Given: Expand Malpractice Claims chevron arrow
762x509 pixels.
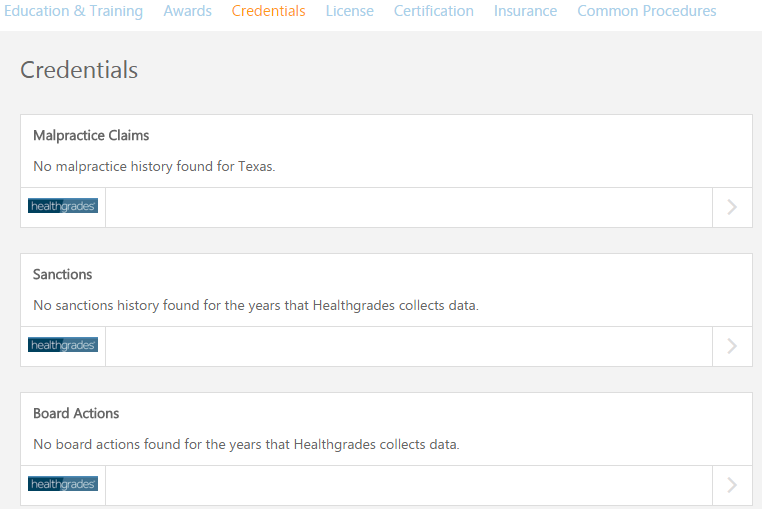Looking at the screenshot, I should pyautogui.click(x=732, y=207).
